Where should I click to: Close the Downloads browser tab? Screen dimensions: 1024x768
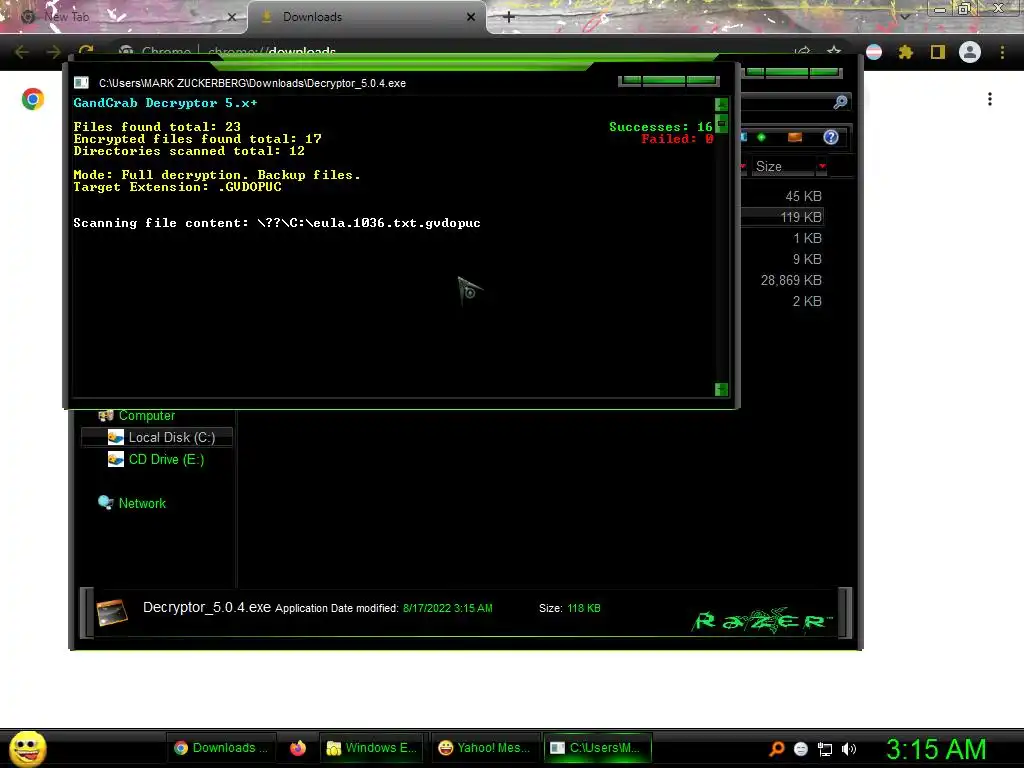pos(471,17)
